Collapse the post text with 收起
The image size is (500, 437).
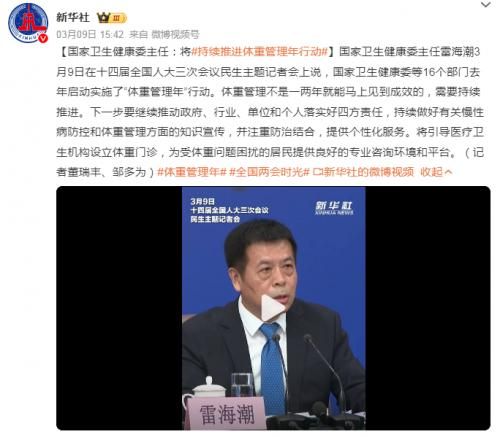point(431,172)
